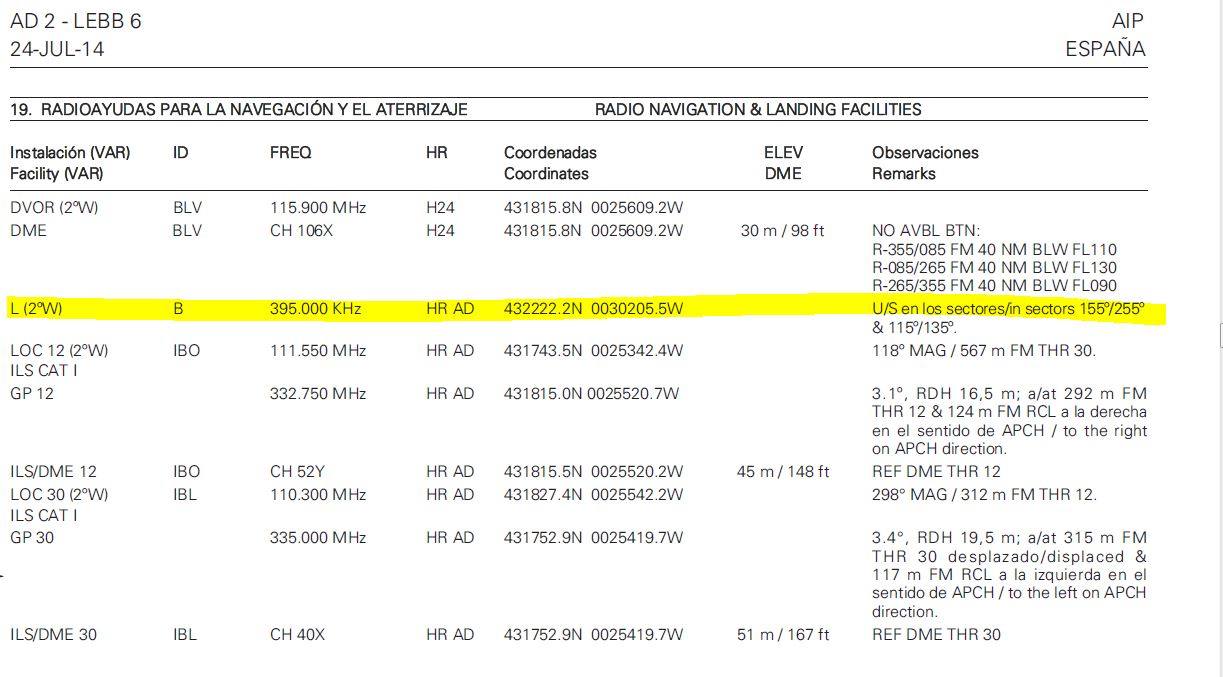Click the 'AD 2 - LEBB 6' page header
The height and width of the screenshot is (677, 1223).
76,21
